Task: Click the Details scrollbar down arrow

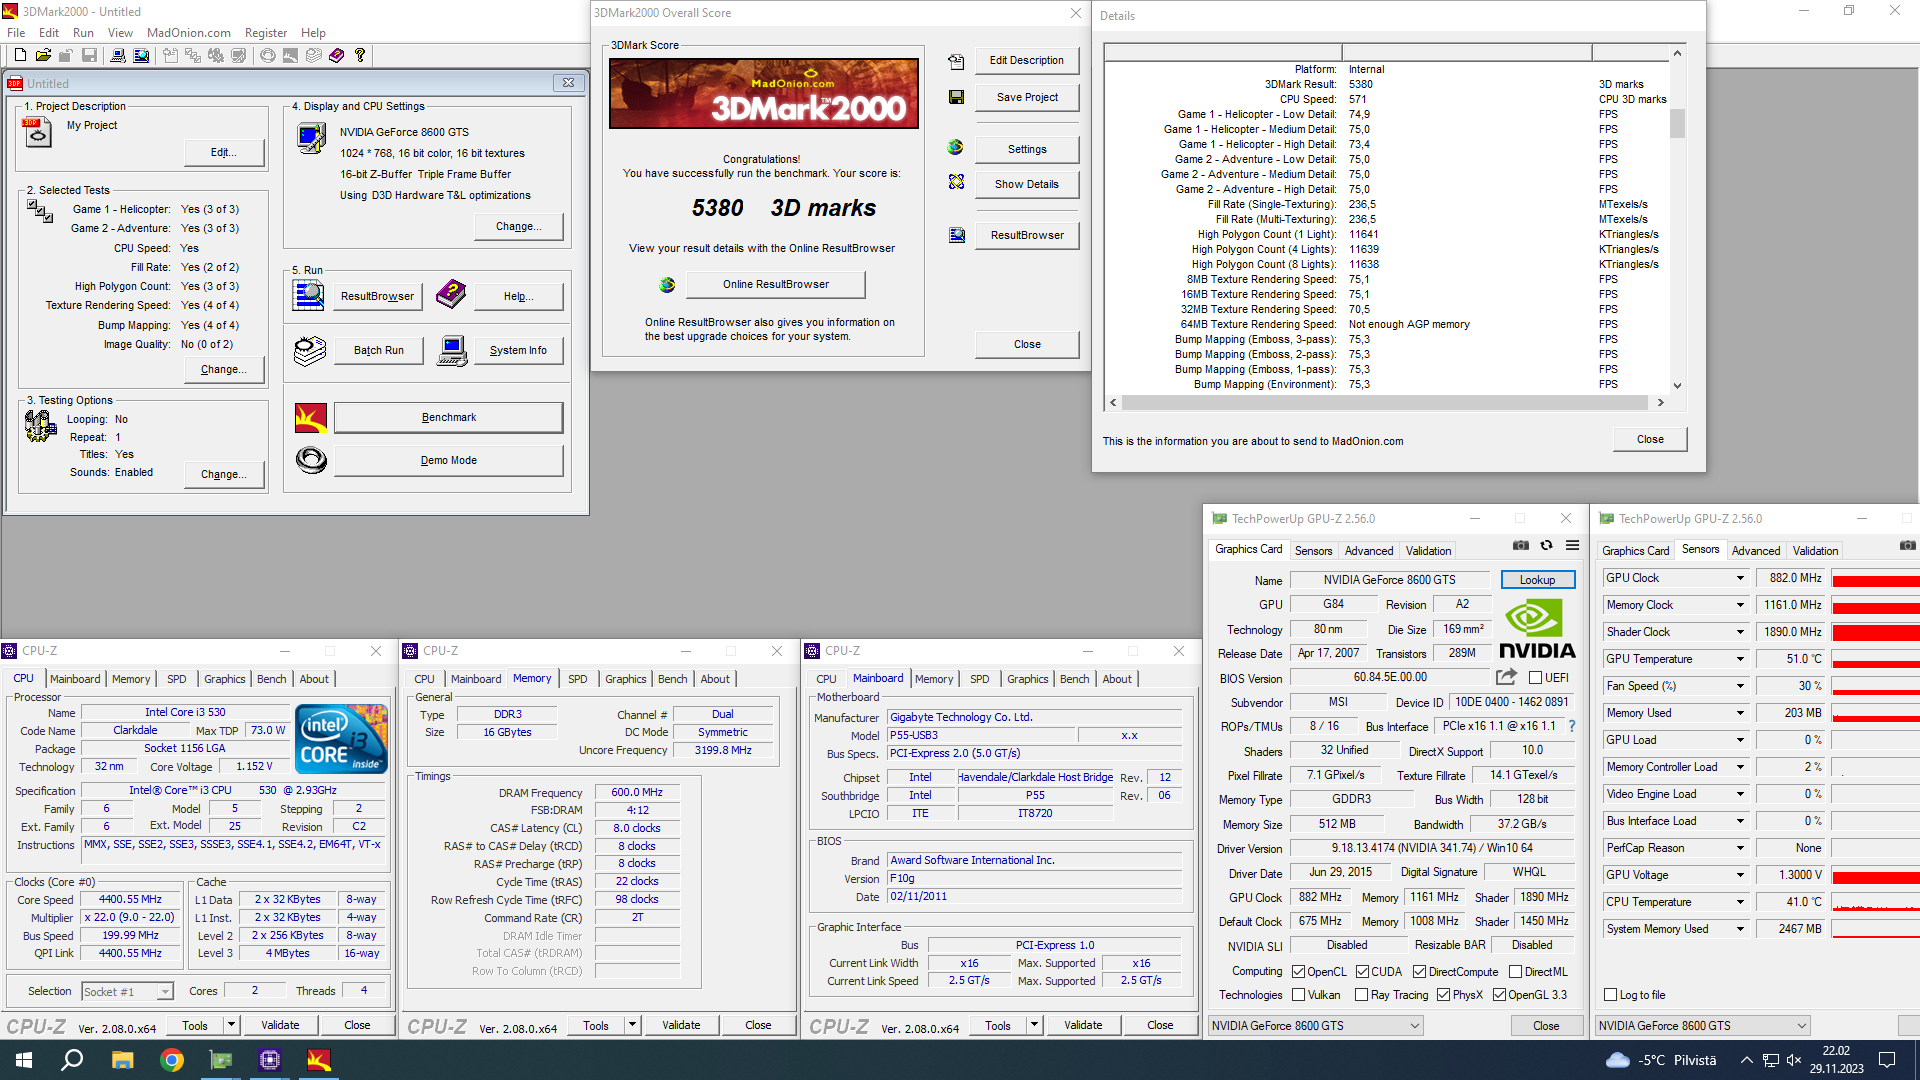Action: (x=1677, y=386)
